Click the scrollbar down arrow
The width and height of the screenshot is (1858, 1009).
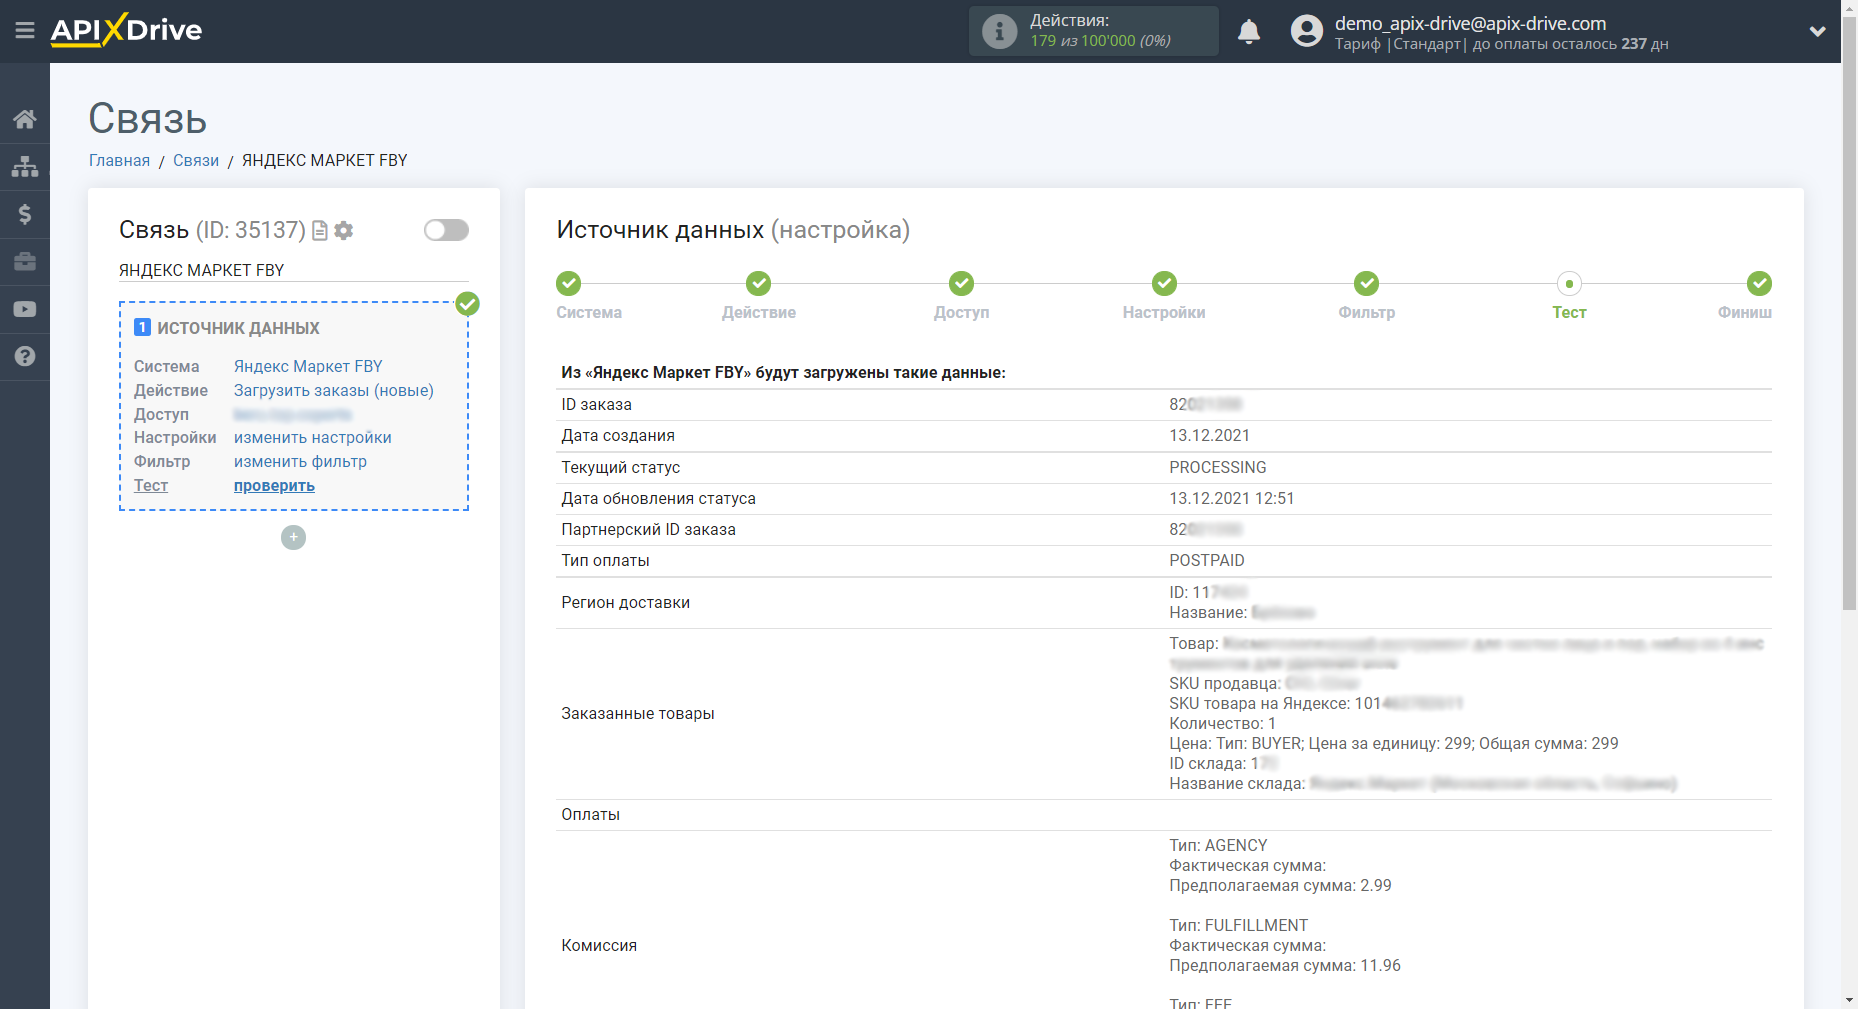pyautogui.click(x=1849, y=999)
